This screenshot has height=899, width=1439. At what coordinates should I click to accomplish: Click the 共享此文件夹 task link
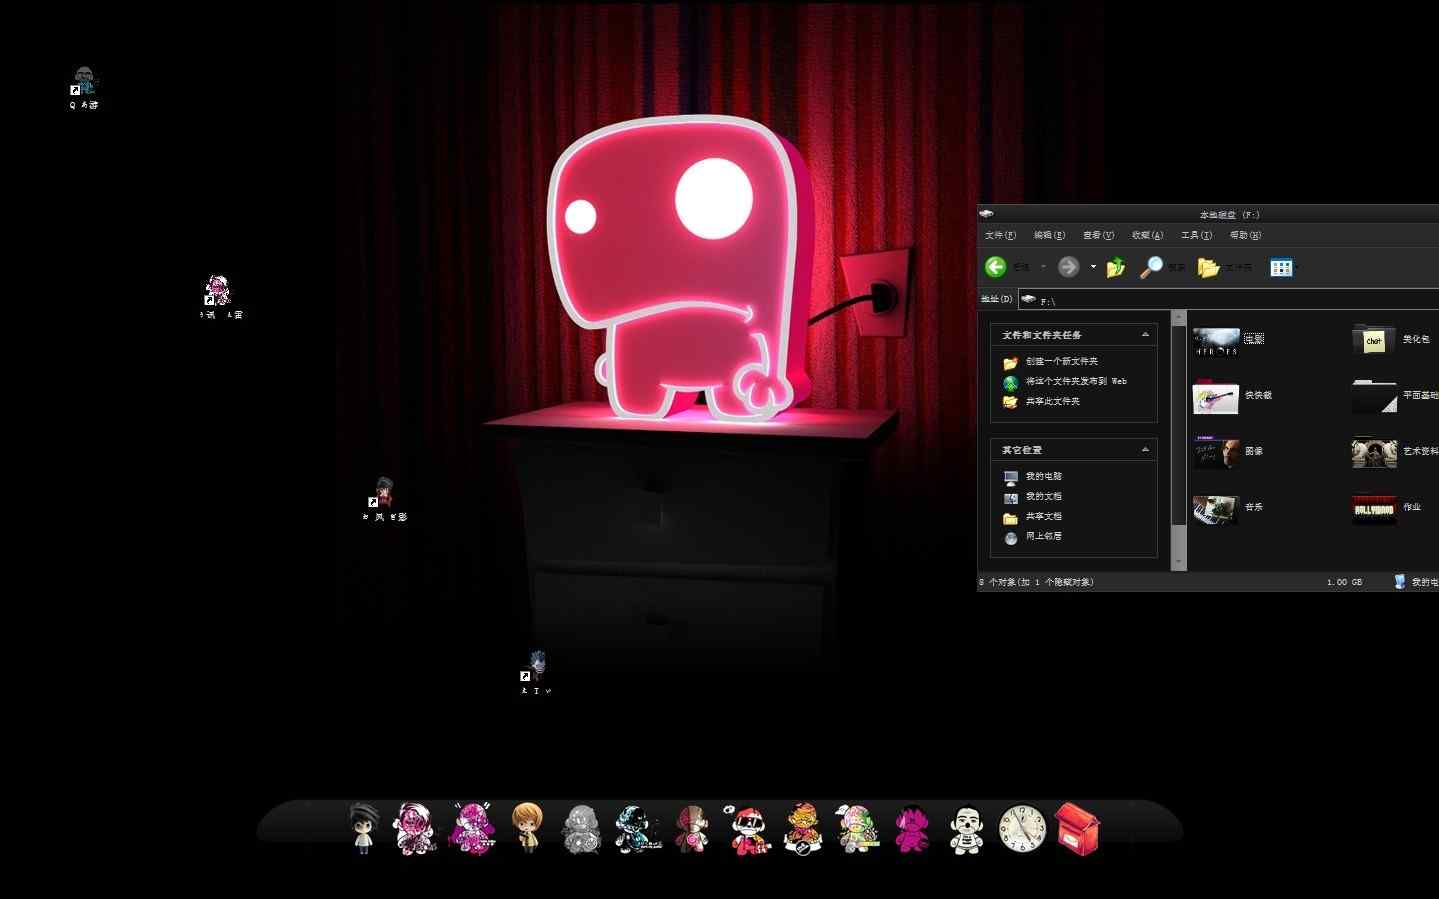pyautogui.click(x=1052, y=401)
